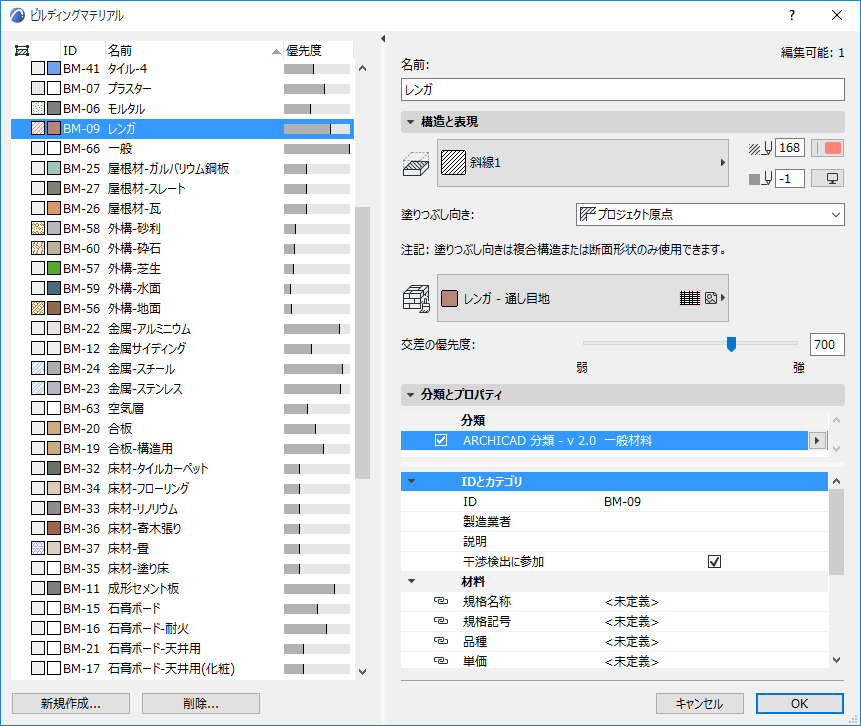861x726 pixels.
Task: Collapse the left list panel with the arrow
Action: tap(383, 38)
